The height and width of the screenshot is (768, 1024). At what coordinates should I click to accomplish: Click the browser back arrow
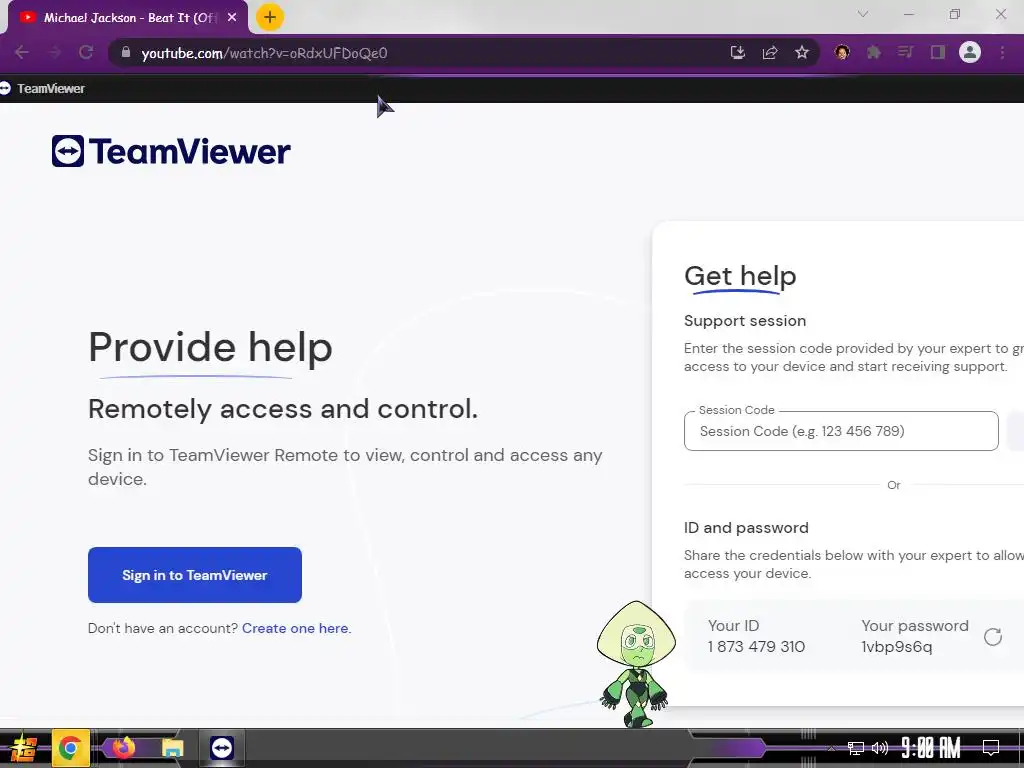22,52
